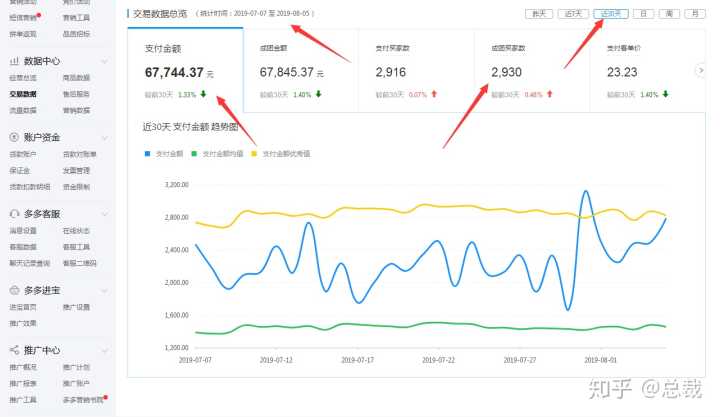Click the right arrow to show more metrics

coord(700,69)
